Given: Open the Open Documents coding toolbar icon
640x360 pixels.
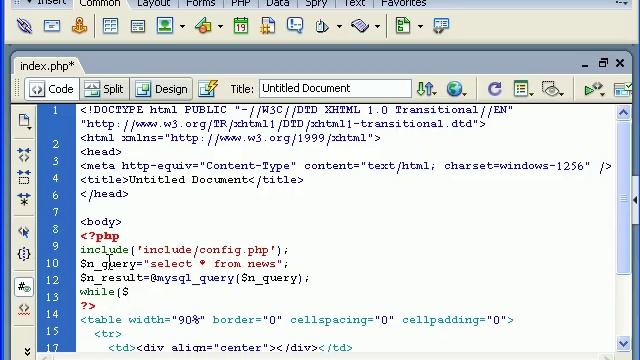Looking at the screenshot, I should (24, 121).
